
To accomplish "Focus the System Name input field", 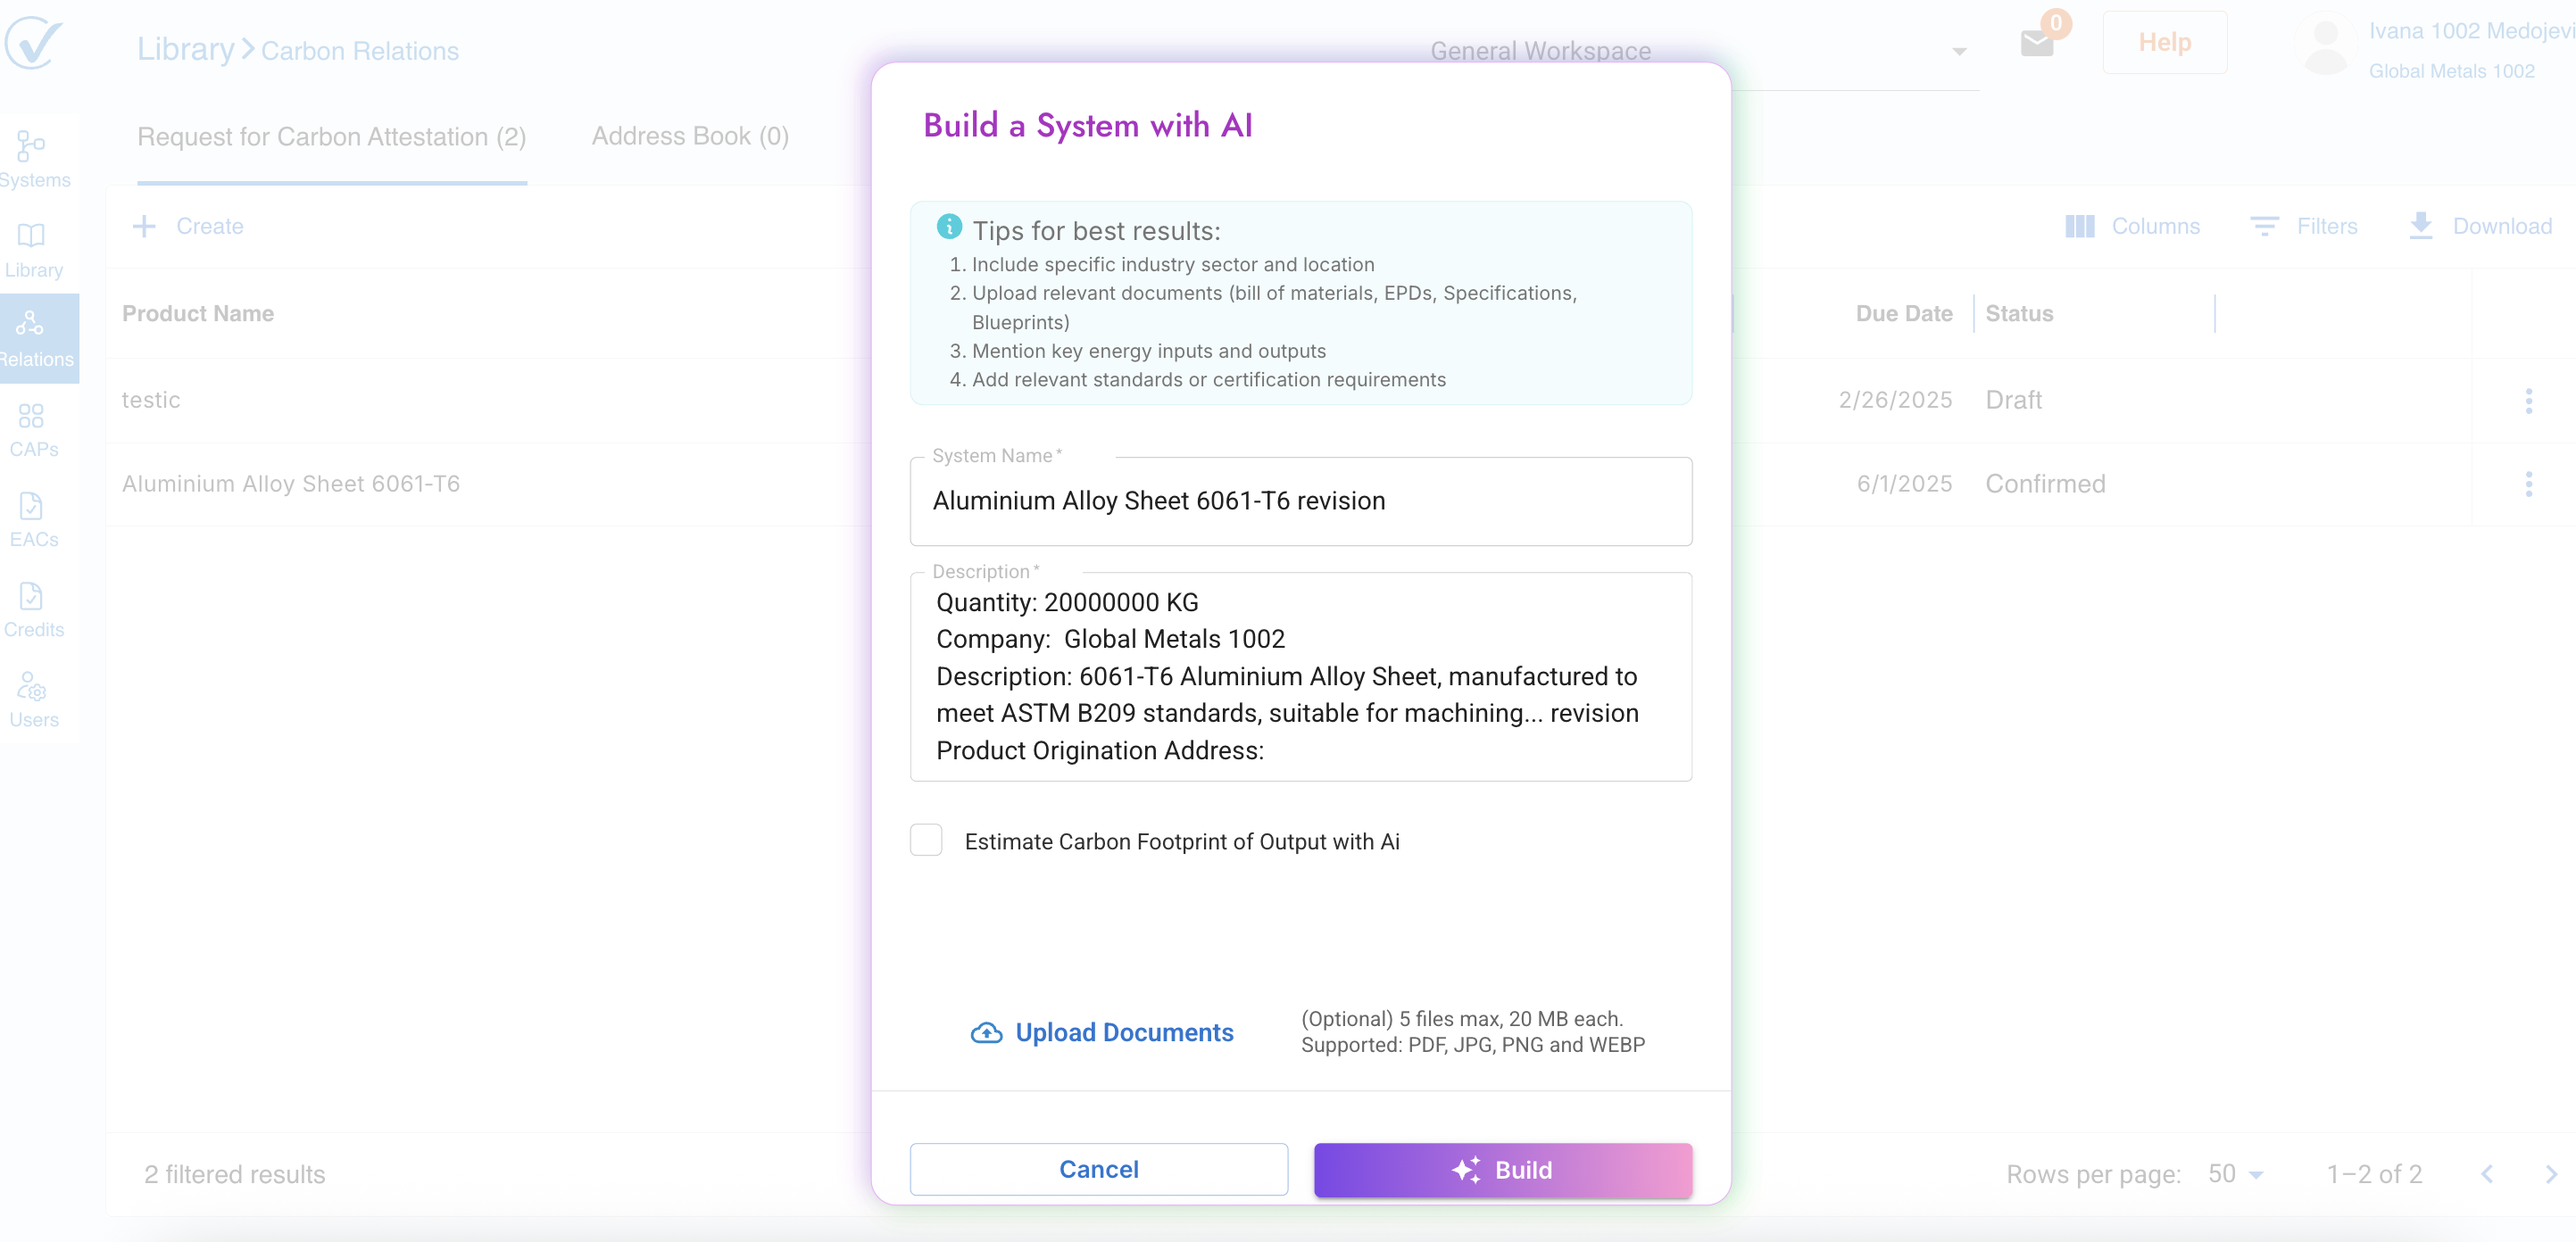I will 1300,501.
